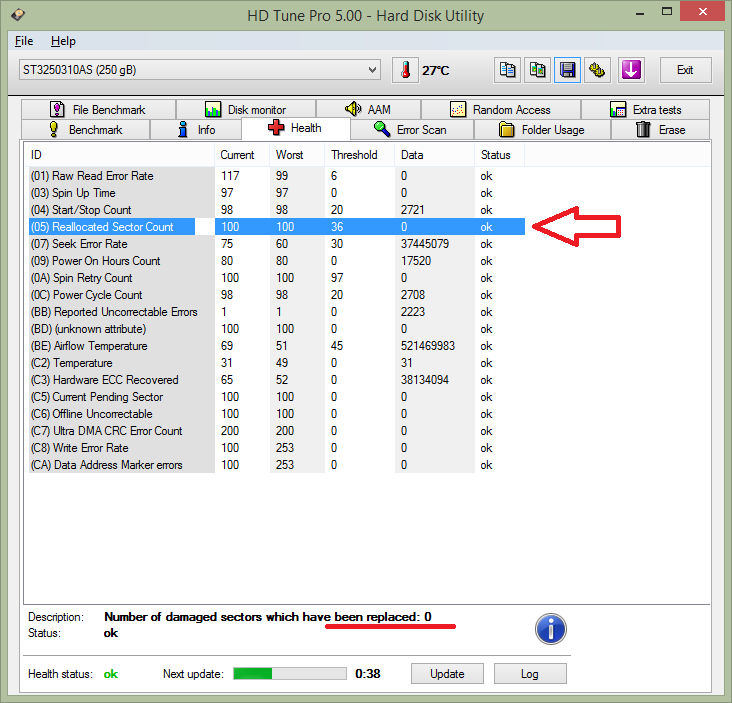Select the Offline Uncorrectable row
The image size is (732, 703).
[x=276, y=414]
